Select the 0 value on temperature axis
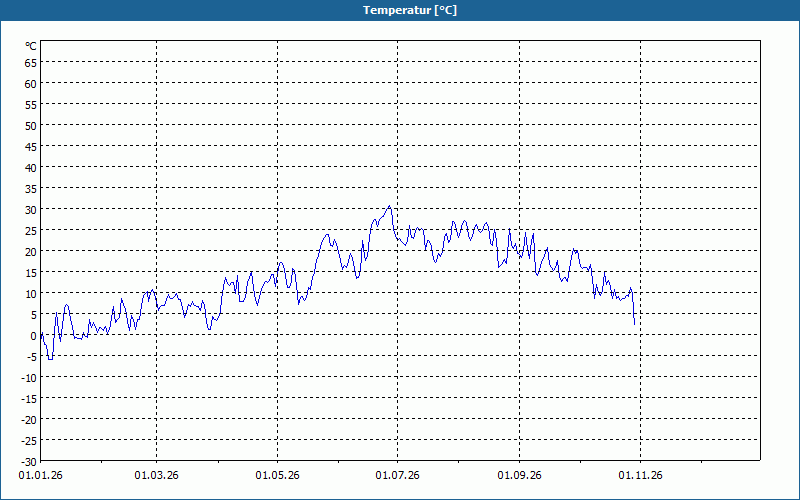 pos(34,336)
